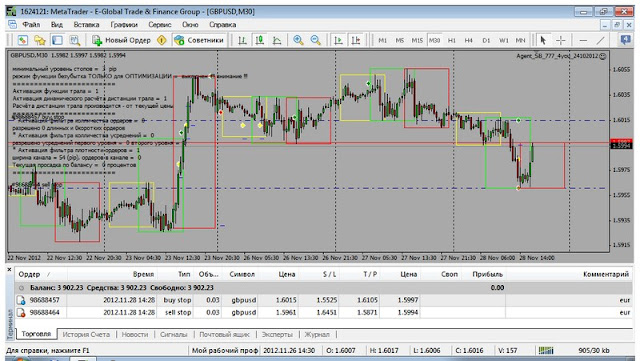The width and height of the screenshot is (640, 361).
Task: Select the trendline drawing tool
Action: [600, 40]
